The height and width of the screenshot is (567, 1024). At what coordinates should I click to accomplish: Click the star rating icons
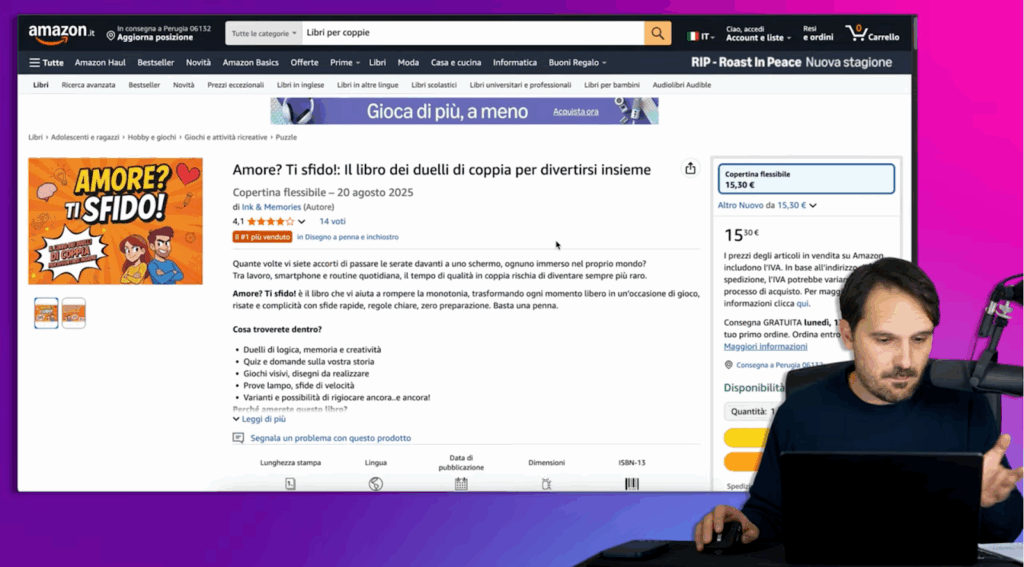(x=270, y=221)
